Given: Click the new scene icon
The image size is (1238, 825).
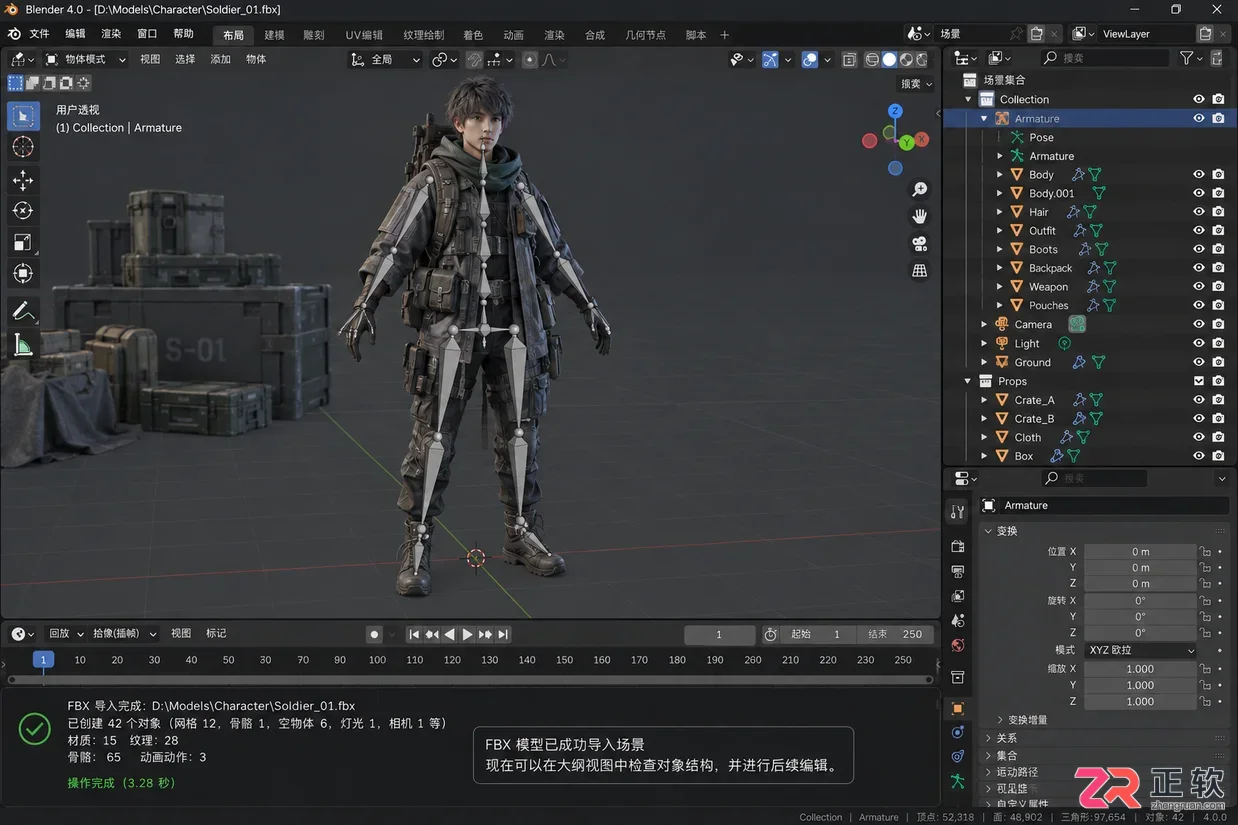Looking at the screenshot, I should (1037, 34).
